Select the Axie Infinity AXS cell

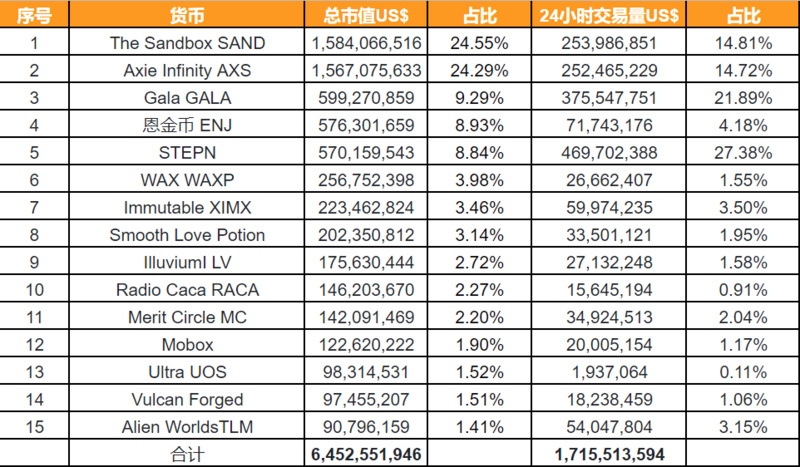tap(187, 71)
